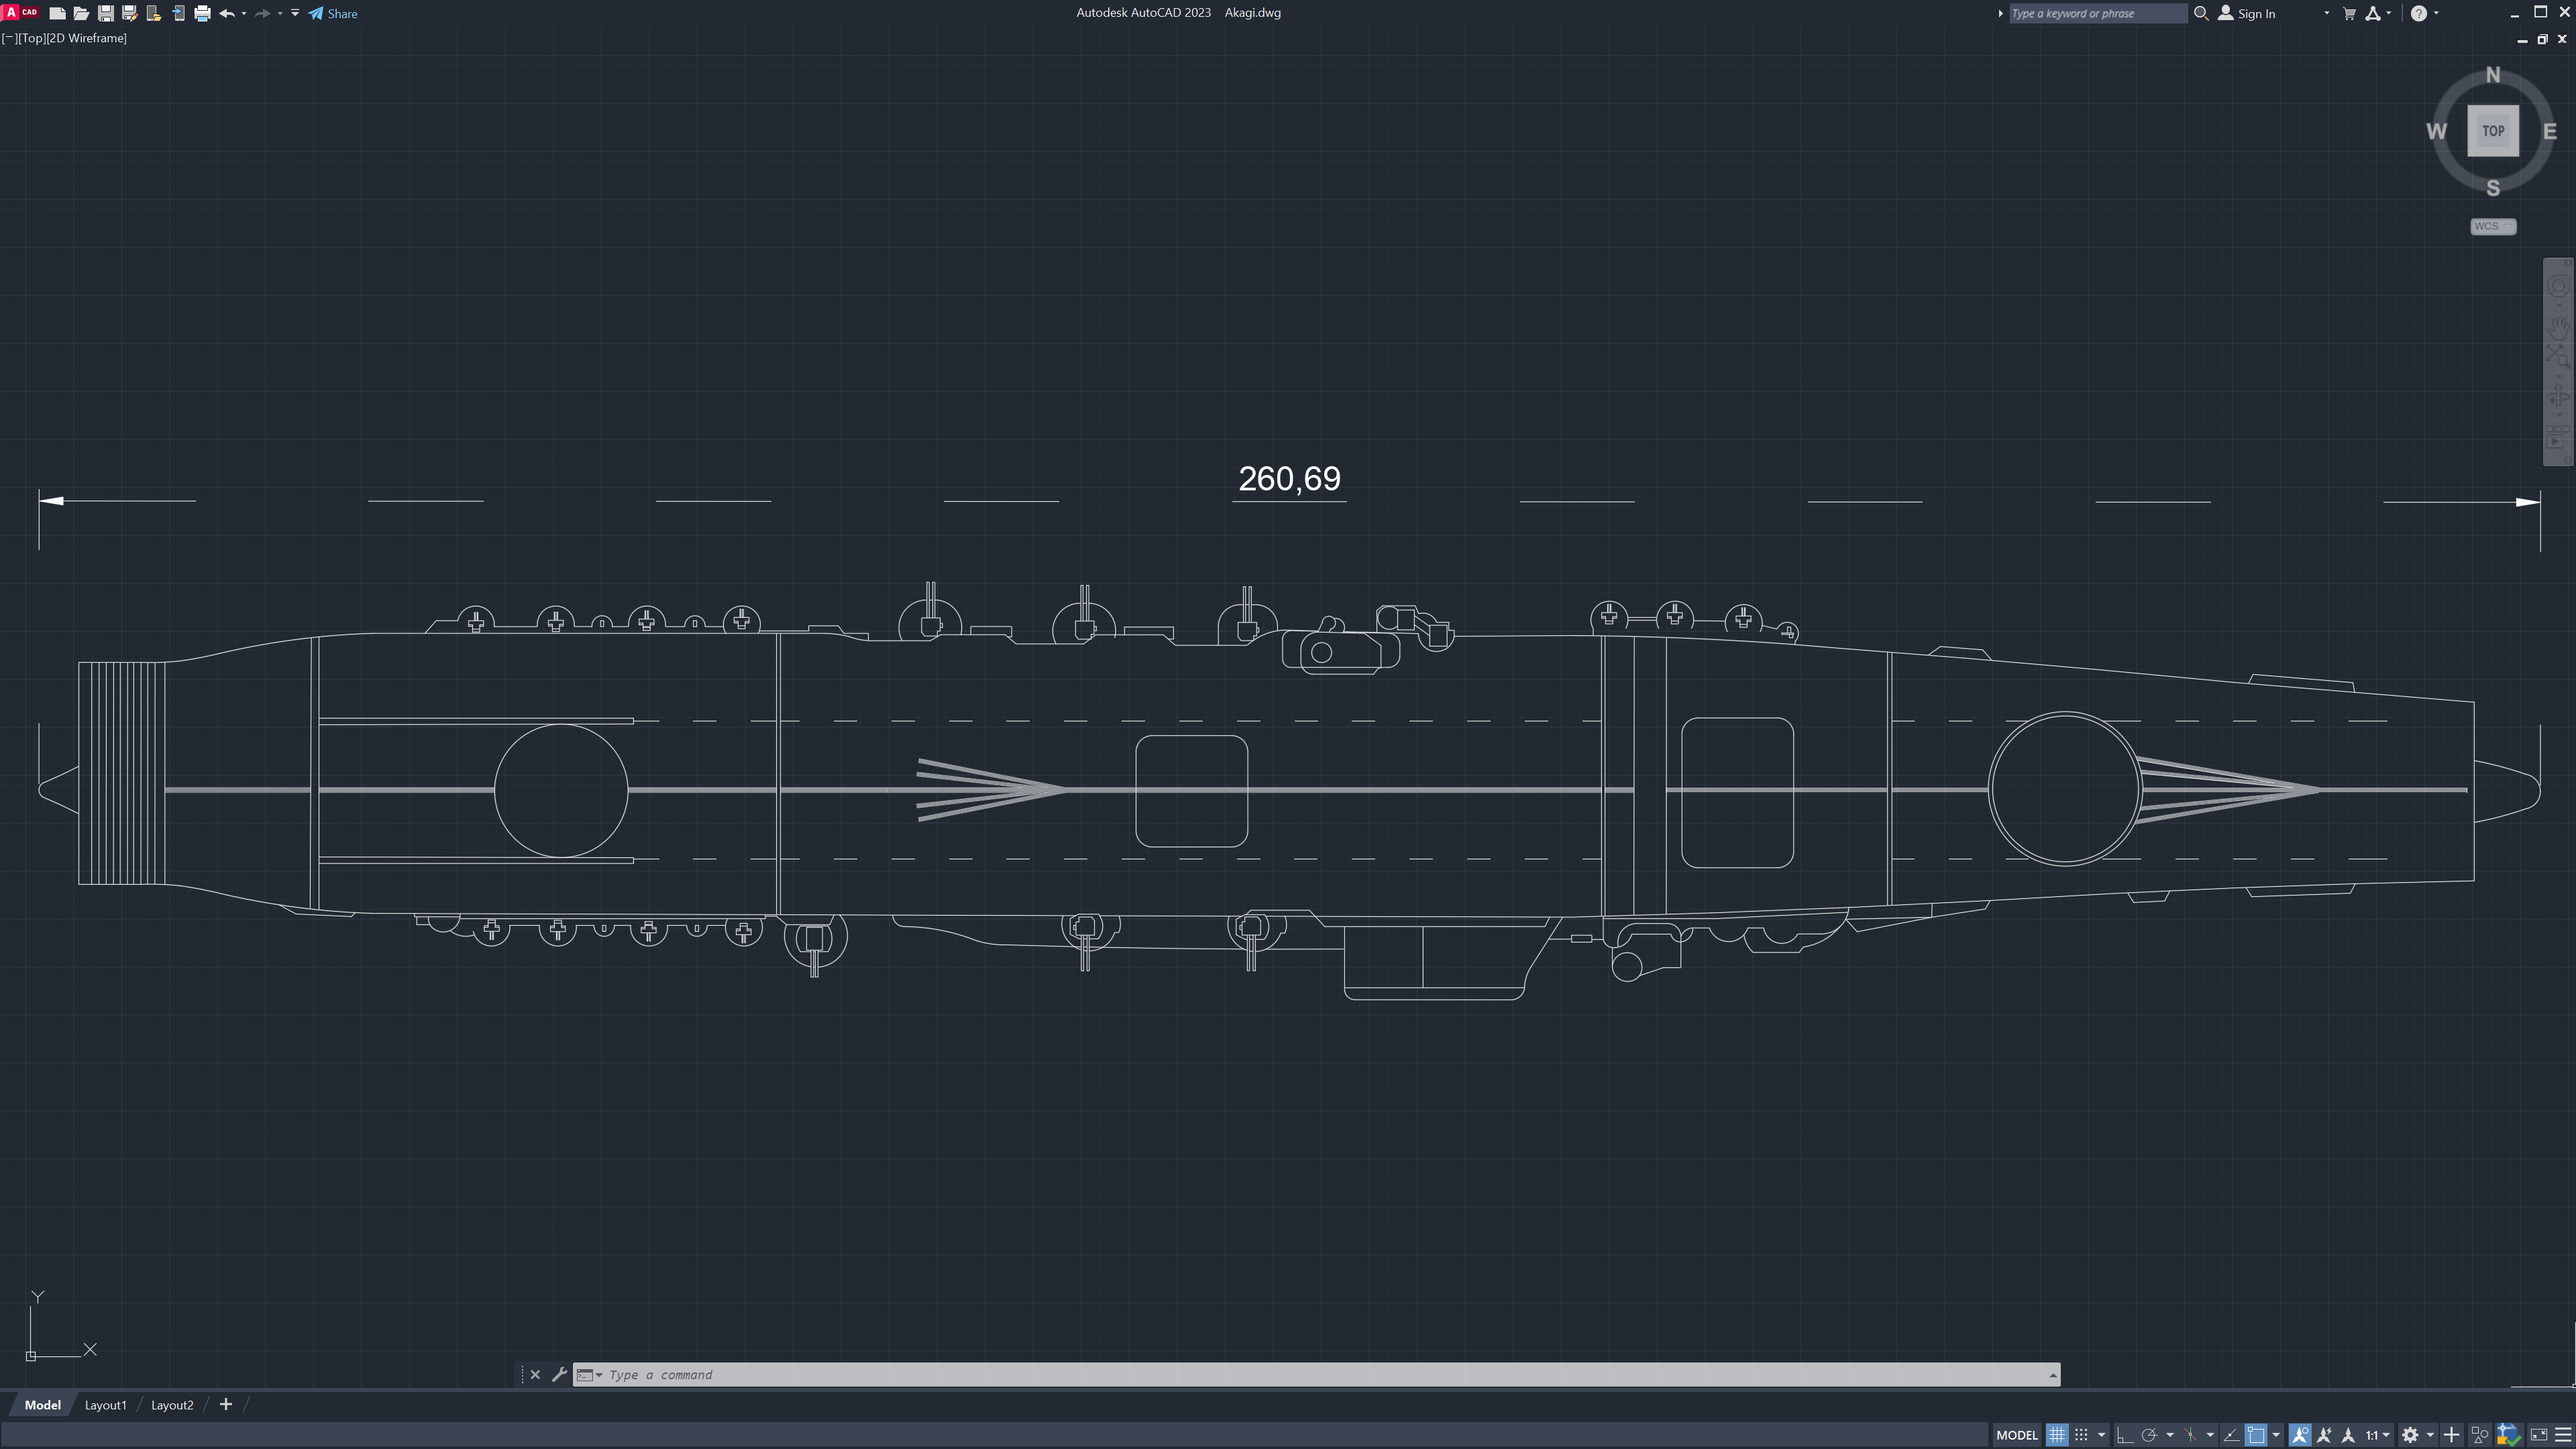Open the workspace switching gear icon
The image size is (2576, 1449).
pos(2410,1435)
